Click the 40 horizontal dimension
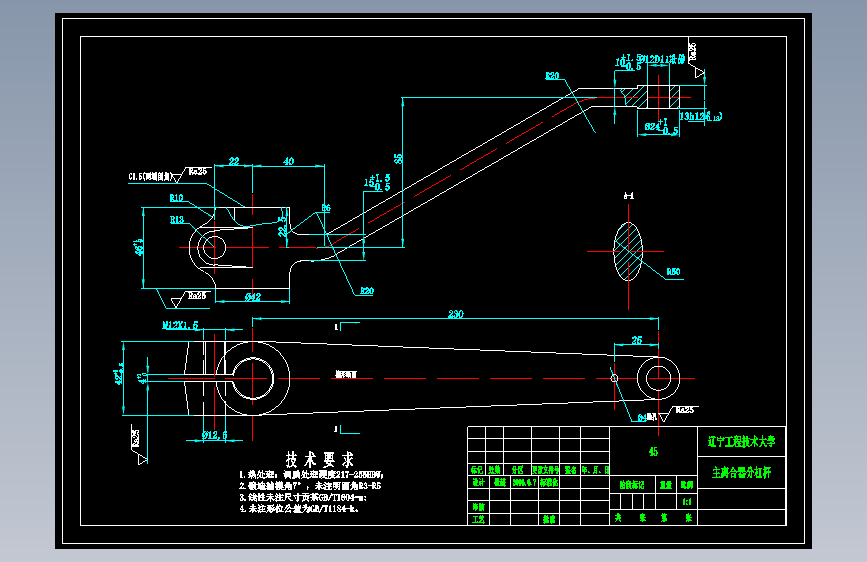The height and width of the screenshot is (562, 867). coord(288,161)
